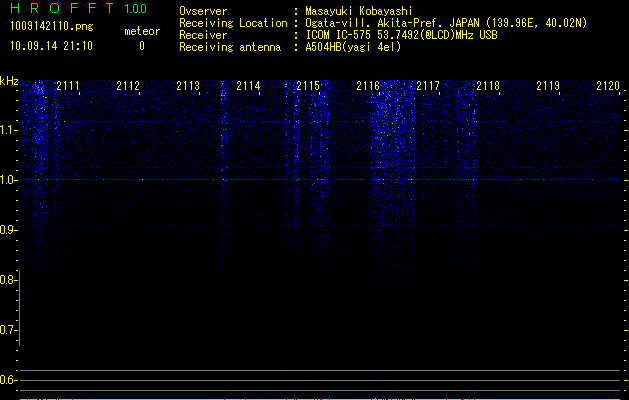
Task: Click the 2119 time marker
Action: (548, 86)
